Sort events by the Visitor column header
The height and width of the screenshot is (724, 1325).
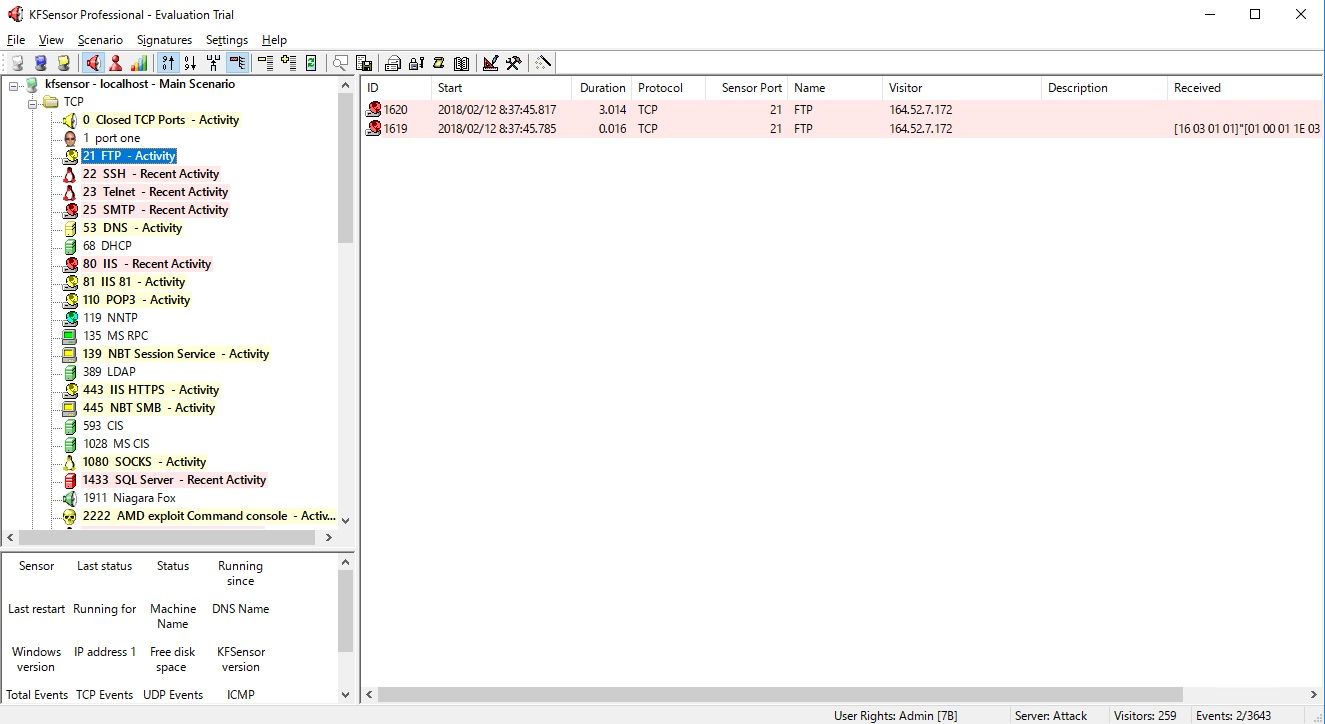coord(962,88)
